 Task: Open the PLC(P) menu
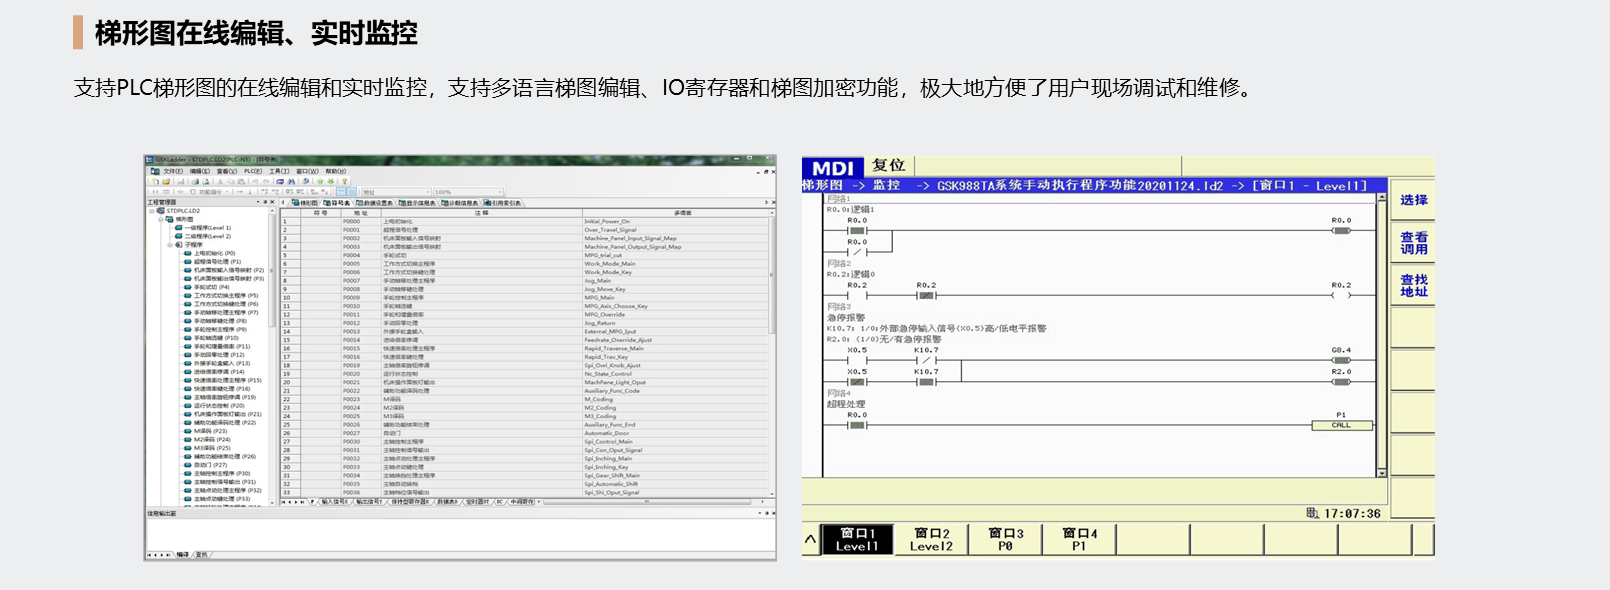tap(253, 171)
